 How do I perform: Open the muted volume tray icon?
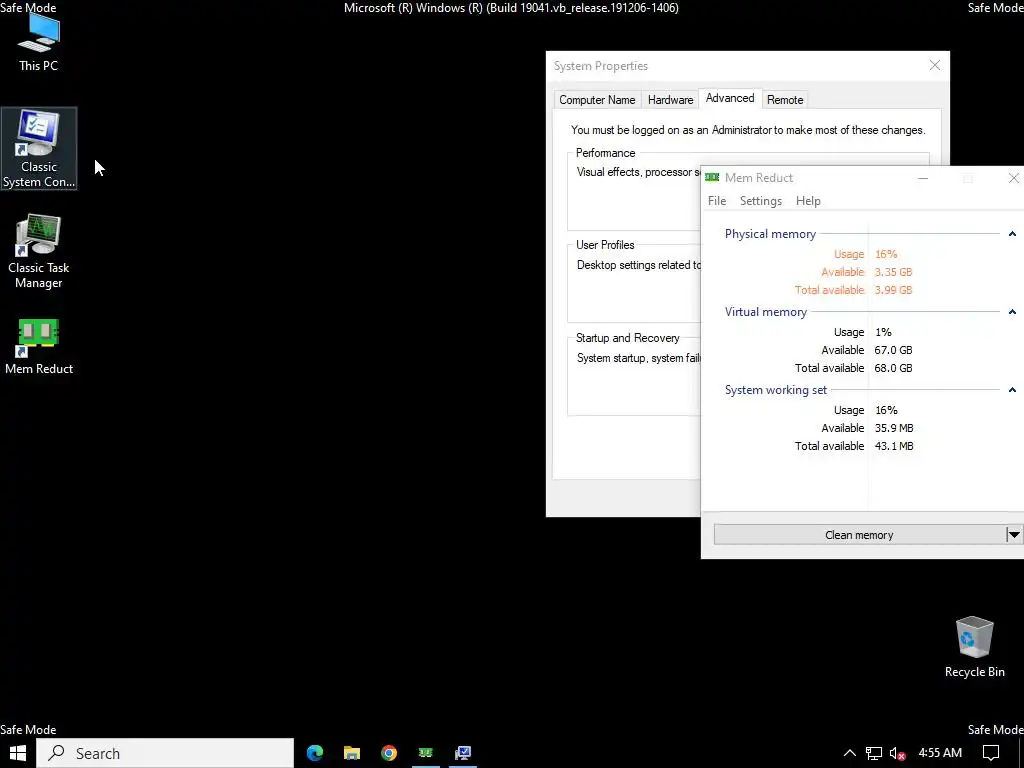(898, 753)
